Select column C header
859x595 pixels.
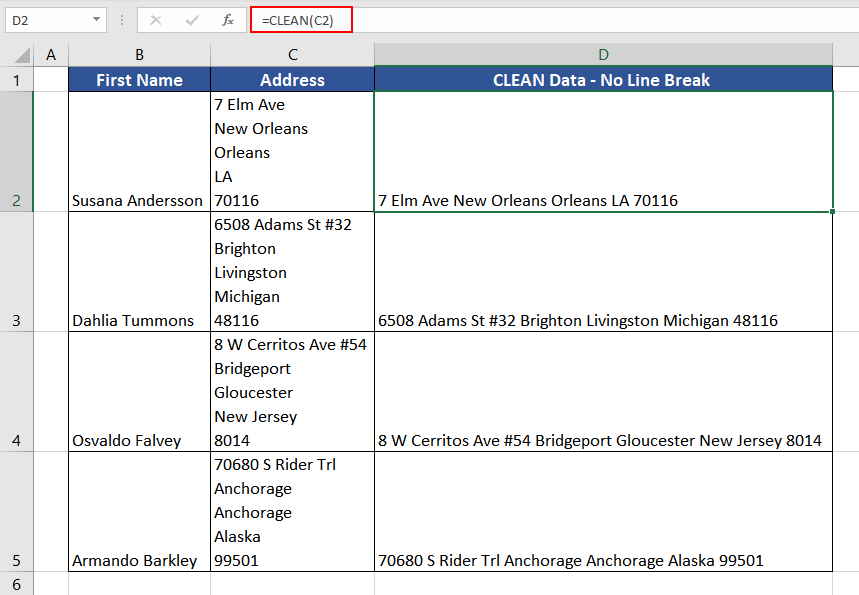(292, 55)
